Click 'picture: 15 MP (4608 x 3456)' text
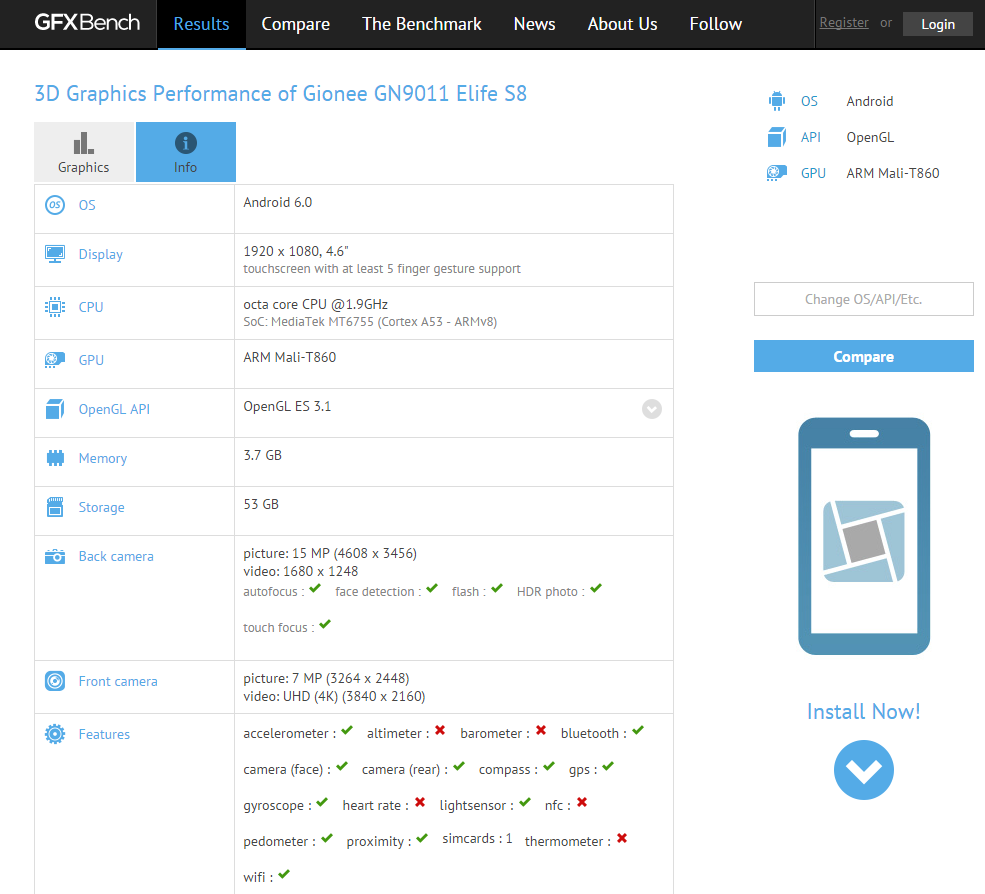This screenshot has width=985, height=894. tap(330, 553)
